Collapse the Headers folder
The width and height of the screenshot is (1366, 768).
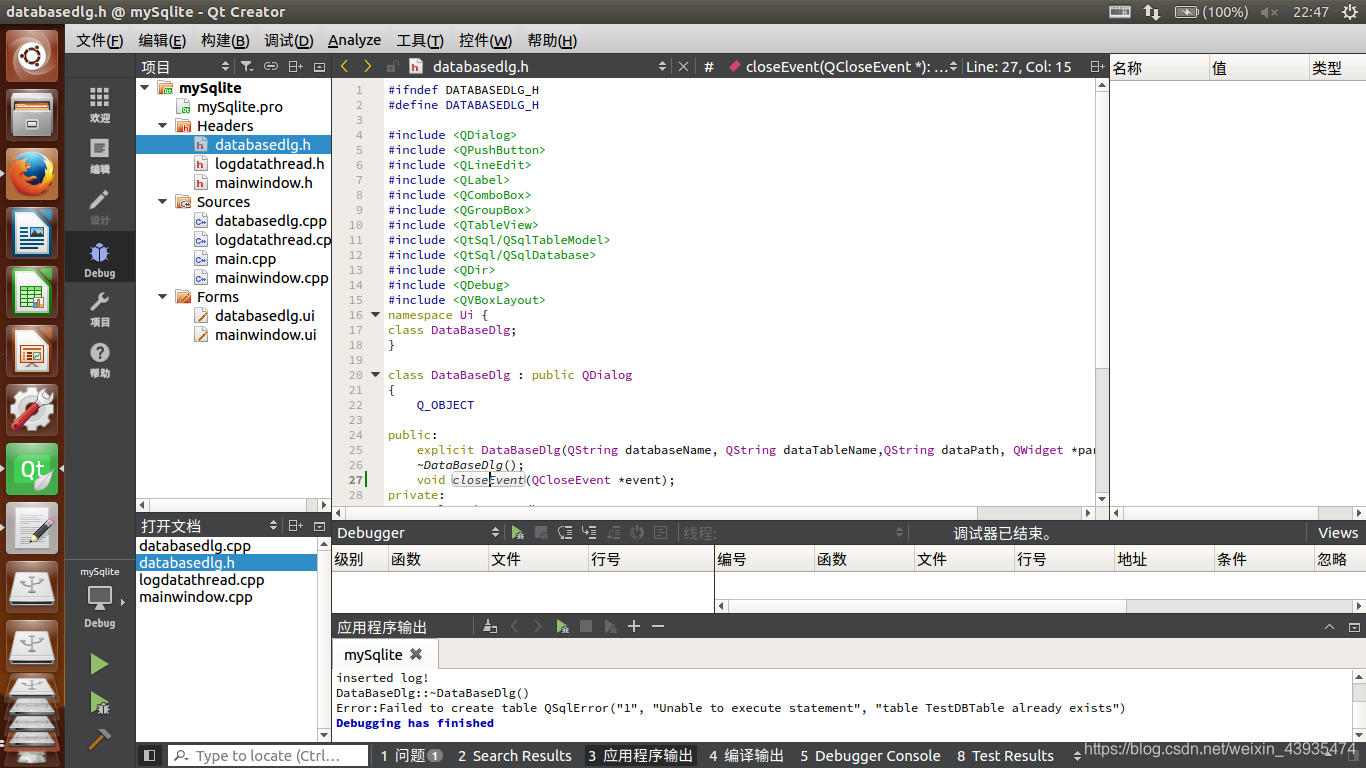163,126
